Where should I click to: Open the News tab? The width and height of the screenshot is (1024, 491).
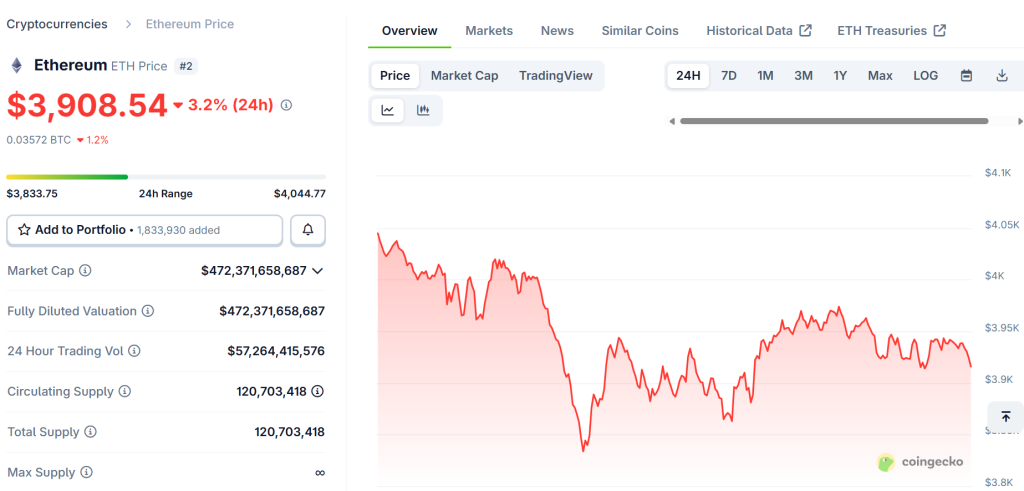(x=557, y=31)
